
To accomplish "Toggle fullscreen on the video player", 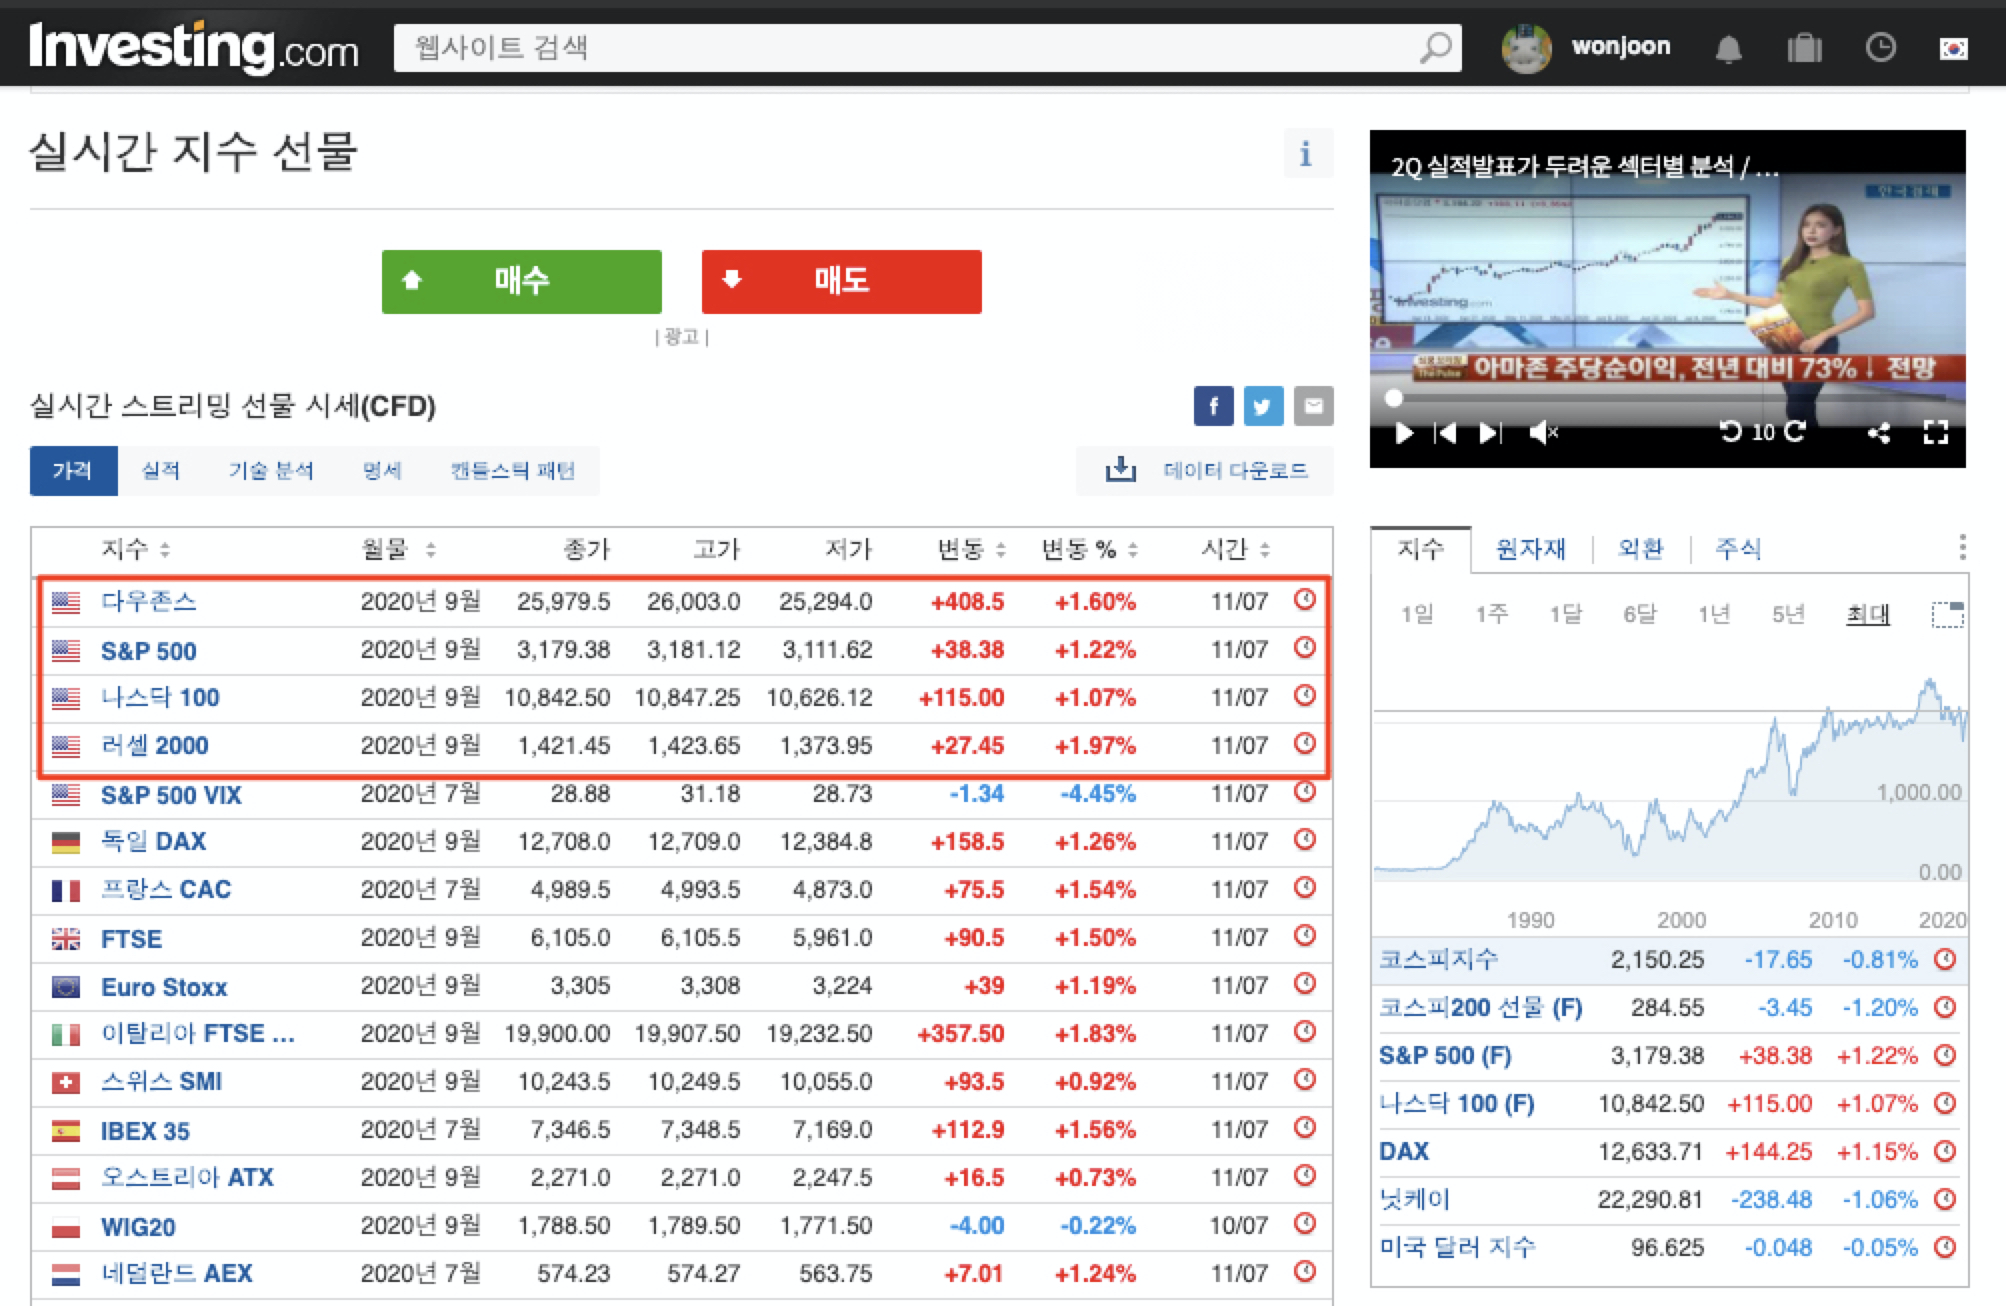I will tap(1936, 432).
